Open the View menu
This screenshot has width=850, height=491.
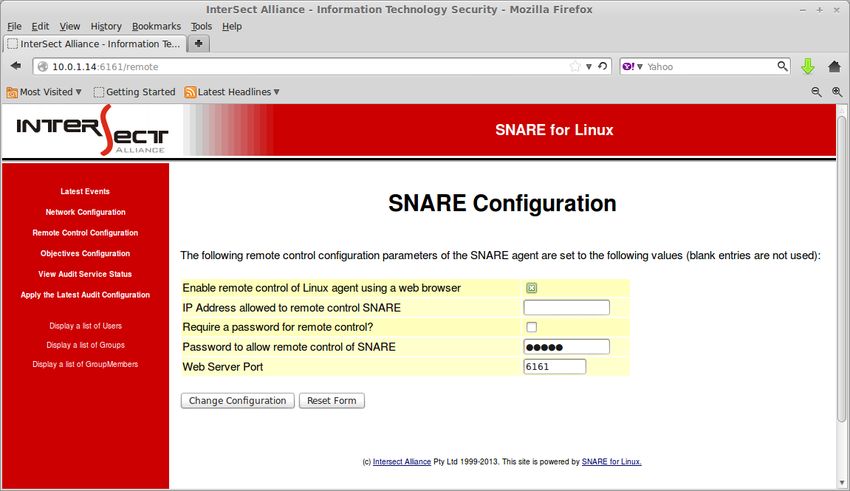(69, 26)
